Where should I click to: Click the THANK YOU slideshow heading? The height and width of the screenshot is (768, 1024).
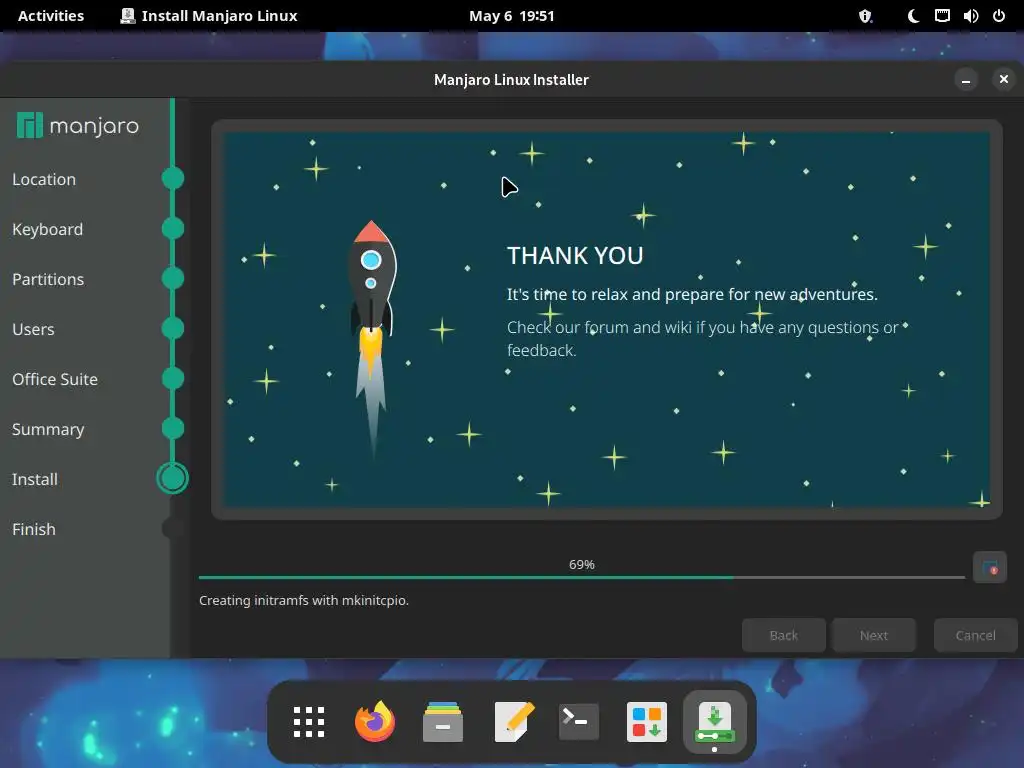click(x=575, y=255)
